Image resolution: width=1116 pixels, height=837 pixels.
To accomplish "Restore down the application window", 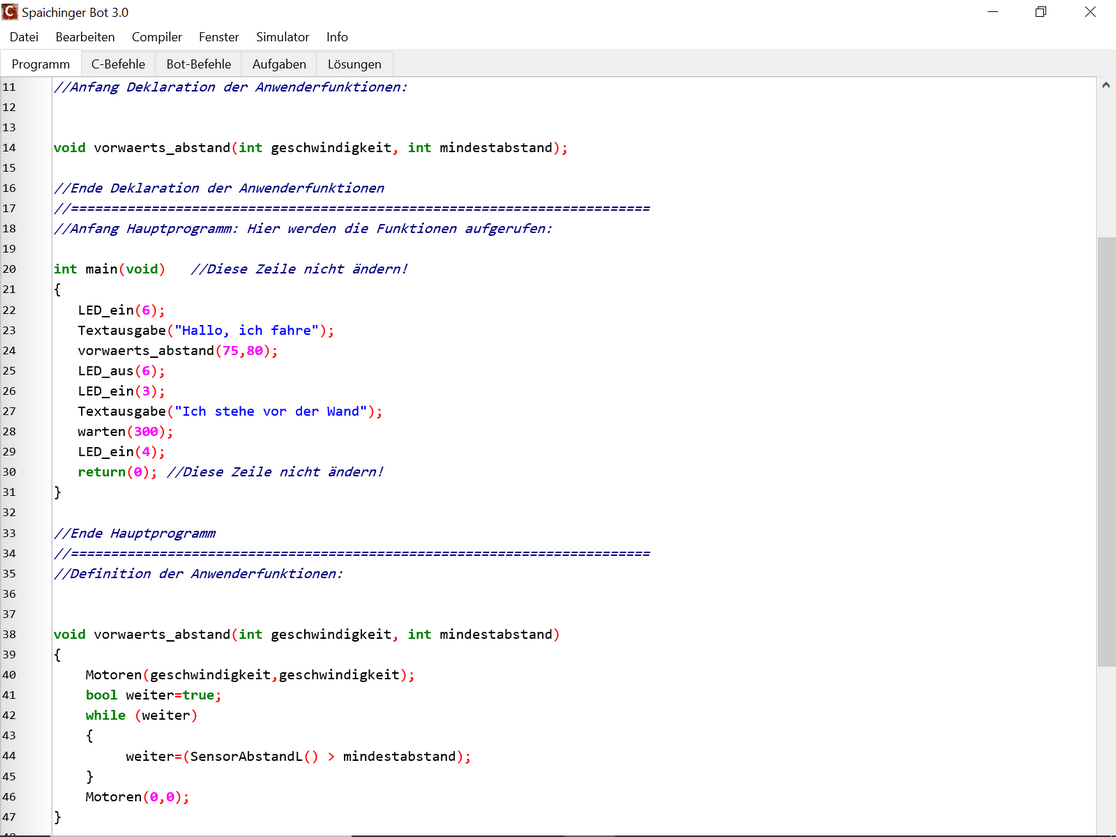I will (x=1040, y=12).
